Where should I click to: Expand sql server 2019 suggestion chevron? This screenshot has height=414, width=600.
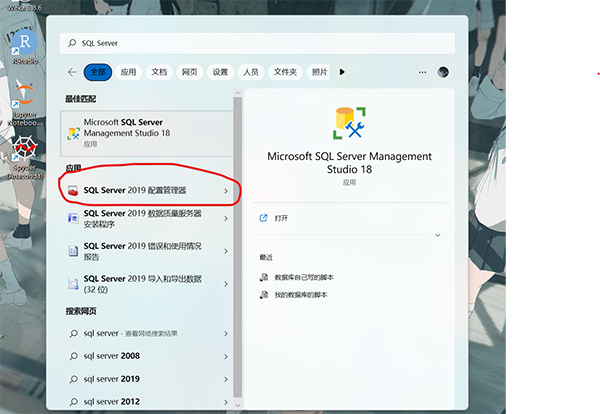click(x=226, y=379)
